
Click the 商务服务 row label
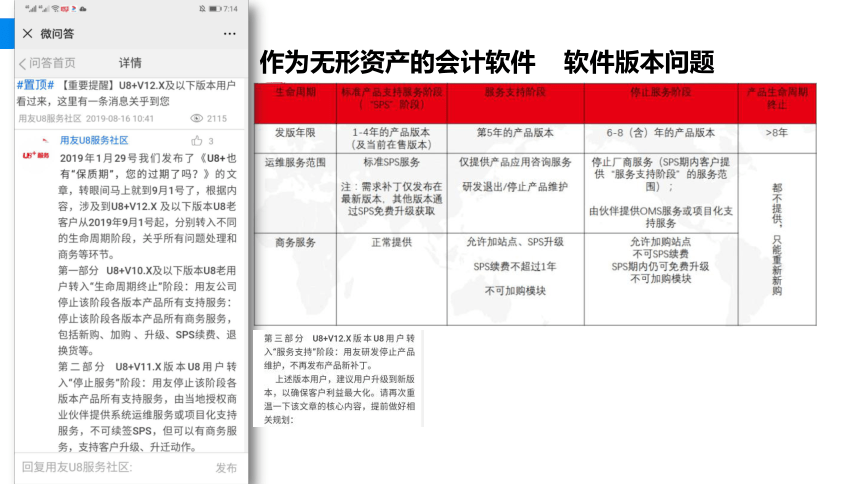296,243
